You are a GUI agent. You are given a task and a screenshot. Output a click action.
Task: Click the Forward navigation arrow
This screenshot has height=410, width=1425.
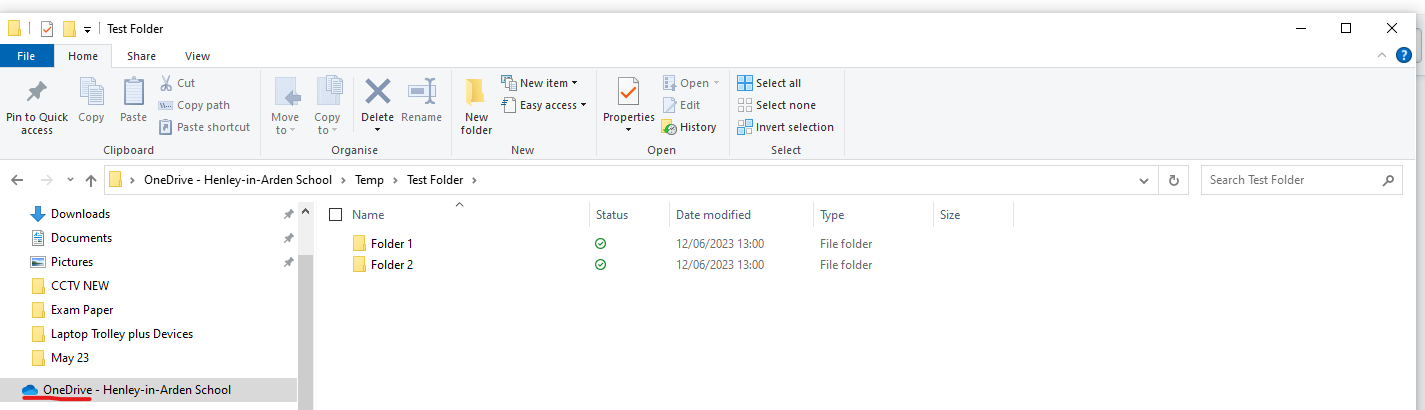(x=46, y=180)
